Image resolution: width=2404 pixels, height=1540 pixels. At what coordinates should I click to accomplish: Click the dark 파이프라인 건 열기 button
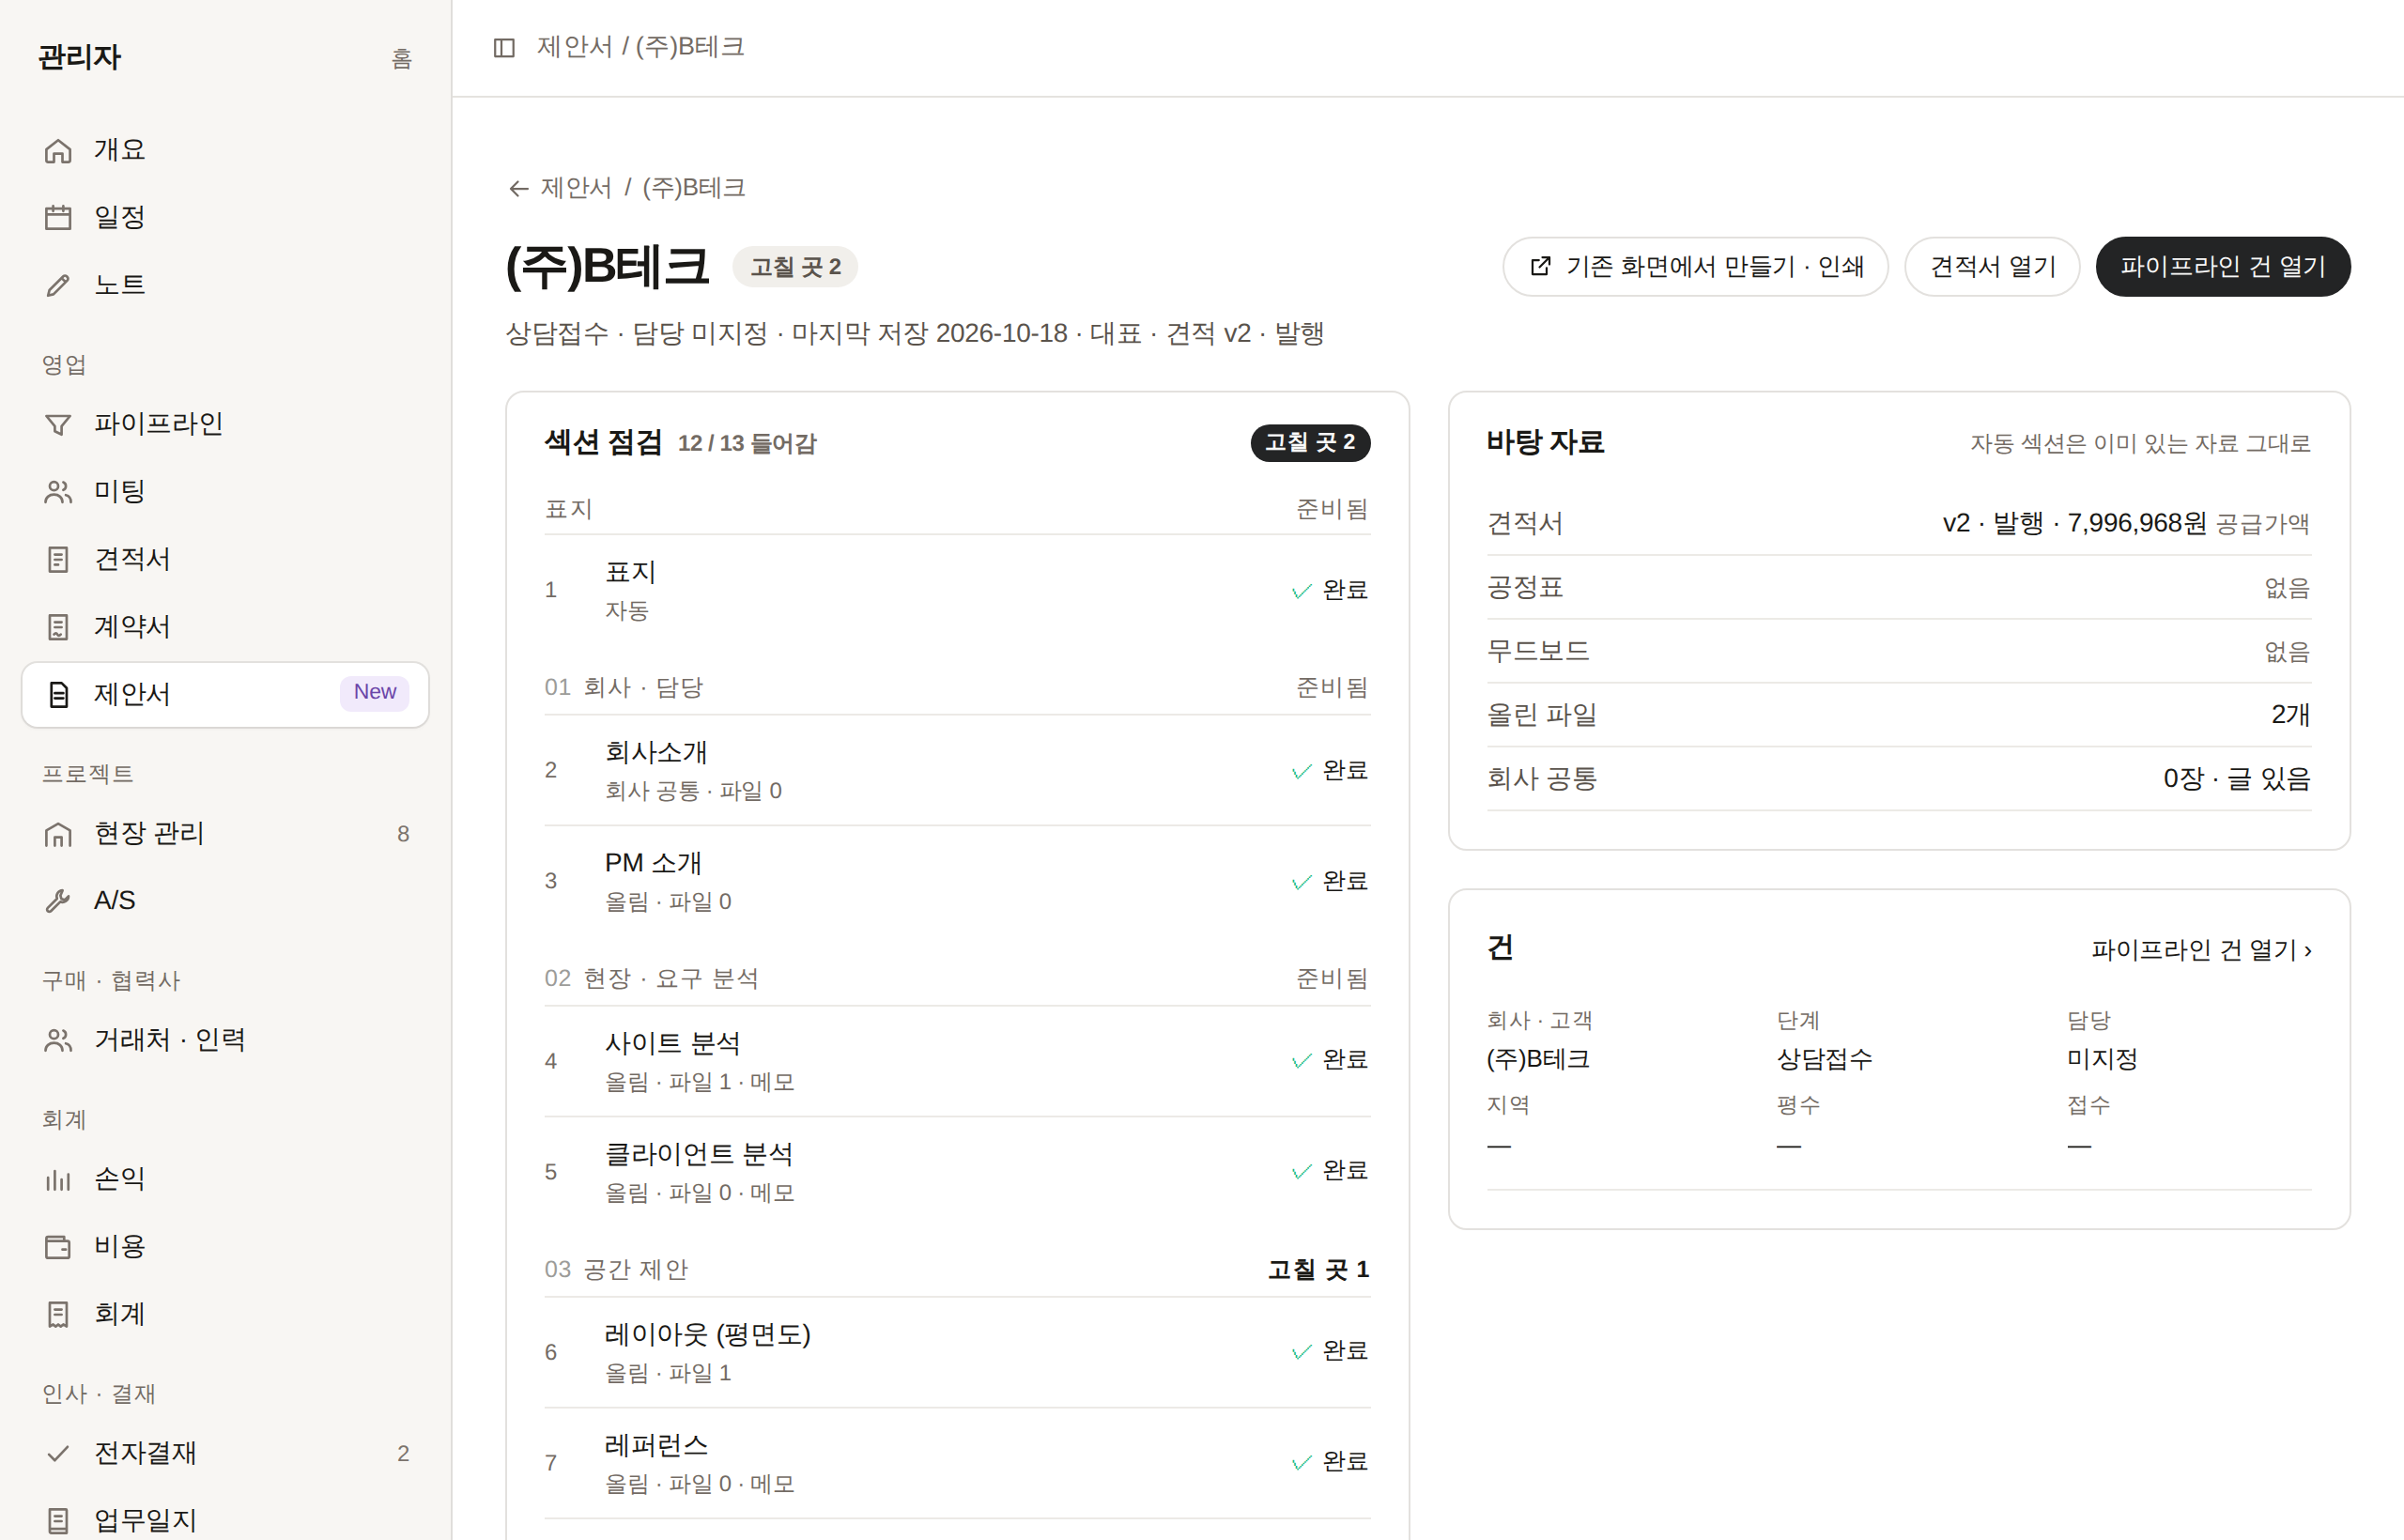click(x=2223, y=267)
